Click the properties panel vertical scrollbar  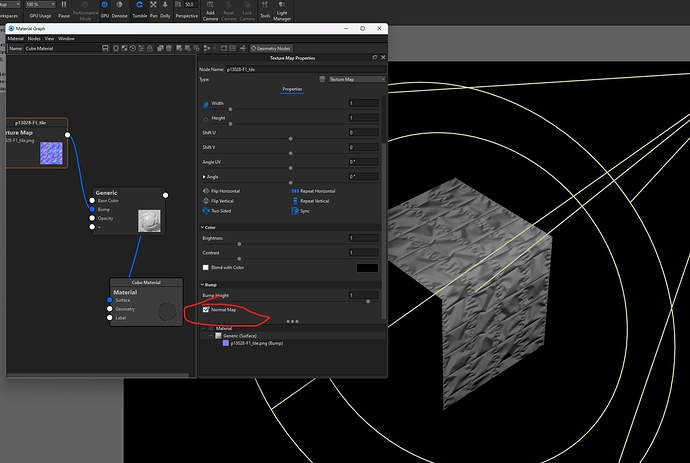click(384, 229)
